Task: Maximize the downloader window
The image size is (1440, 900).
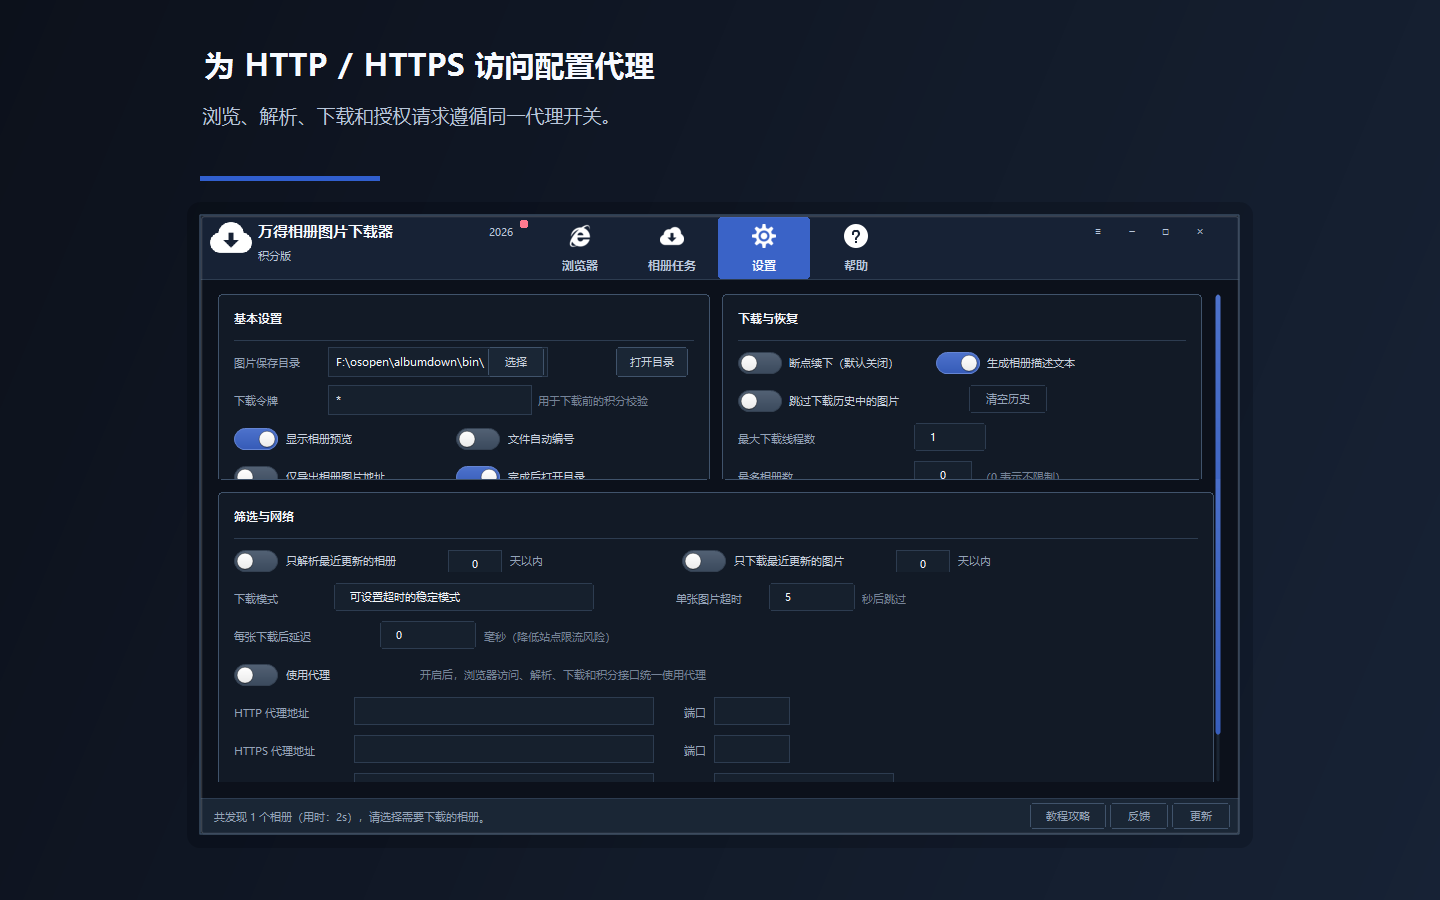Action: [x=1166, y=231]
